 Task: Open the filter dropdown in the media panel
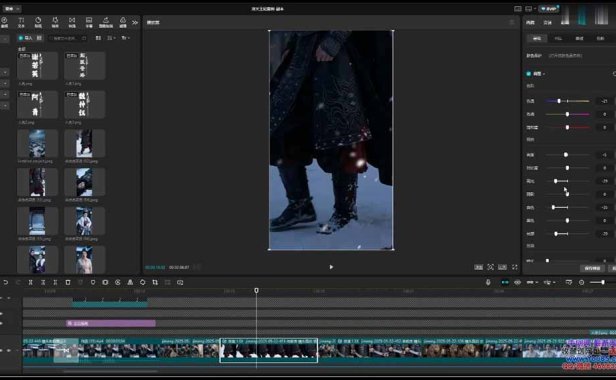(x=125, y=38)
